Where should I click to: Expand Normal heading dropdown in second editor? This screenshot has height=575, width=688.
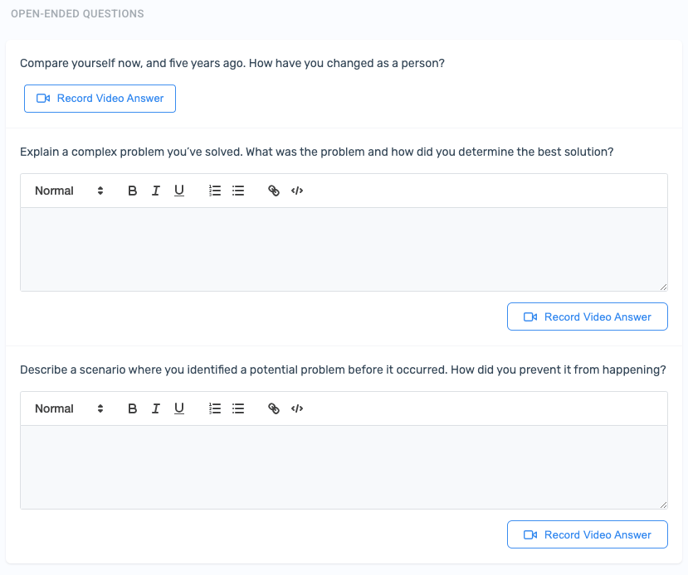(69, 409)
